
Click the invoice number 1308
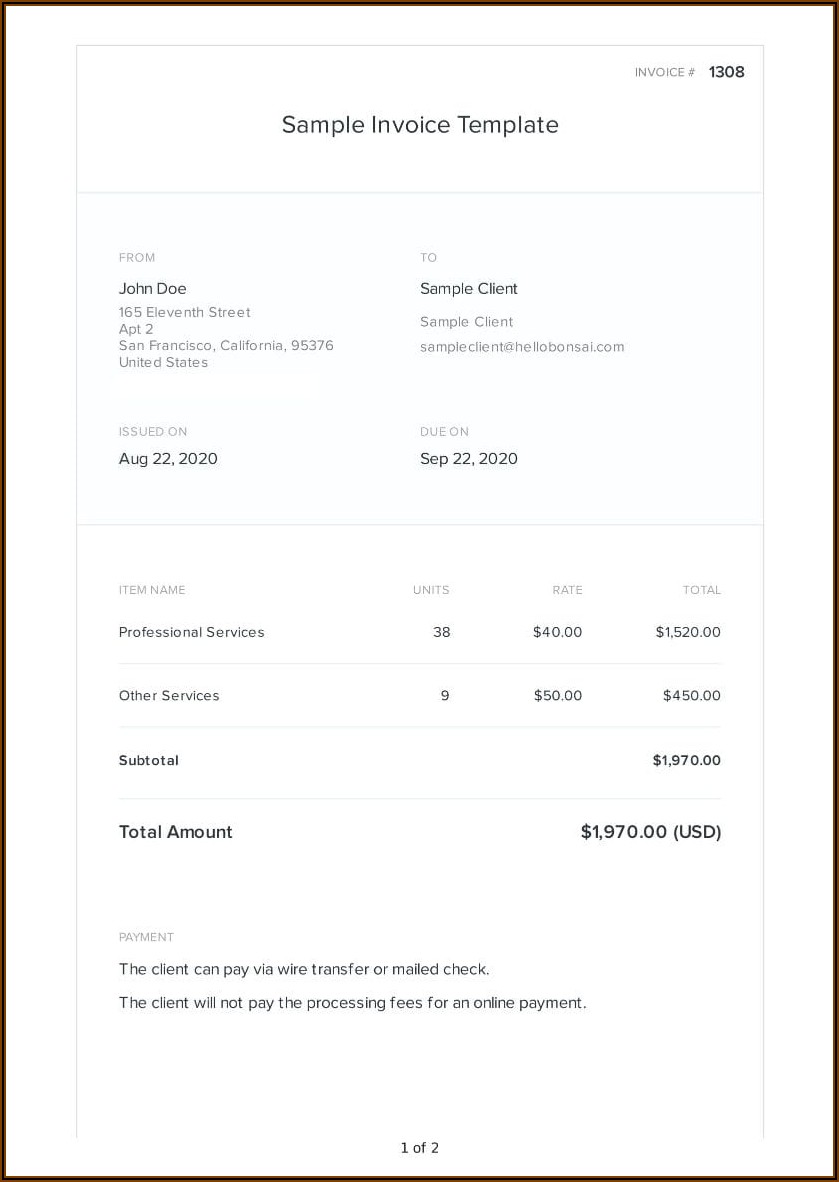coord(726,72)
